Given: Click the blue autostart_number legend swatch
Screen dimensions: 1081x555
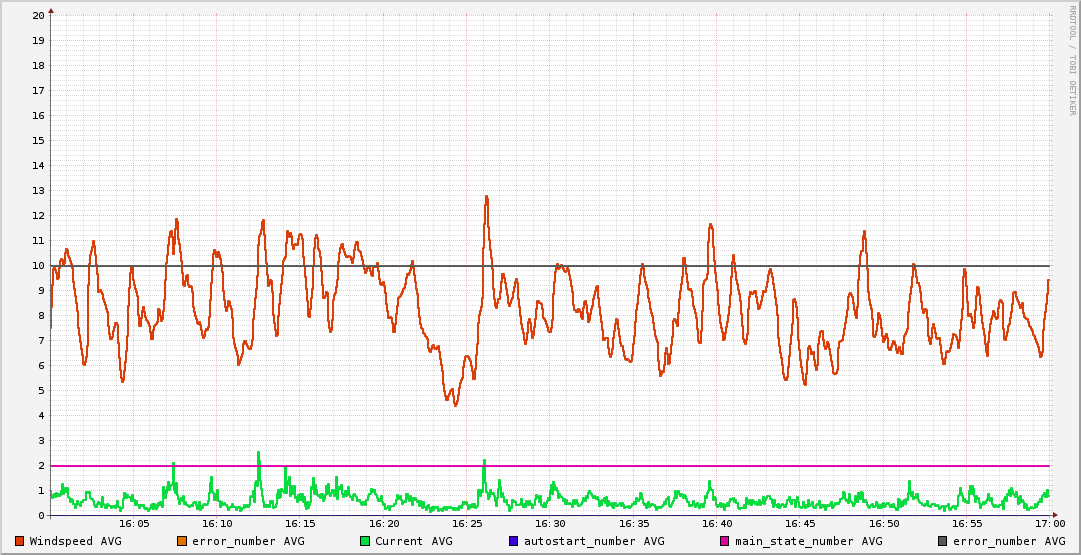Looking at the screenshot, I should [x=514, y=541].
